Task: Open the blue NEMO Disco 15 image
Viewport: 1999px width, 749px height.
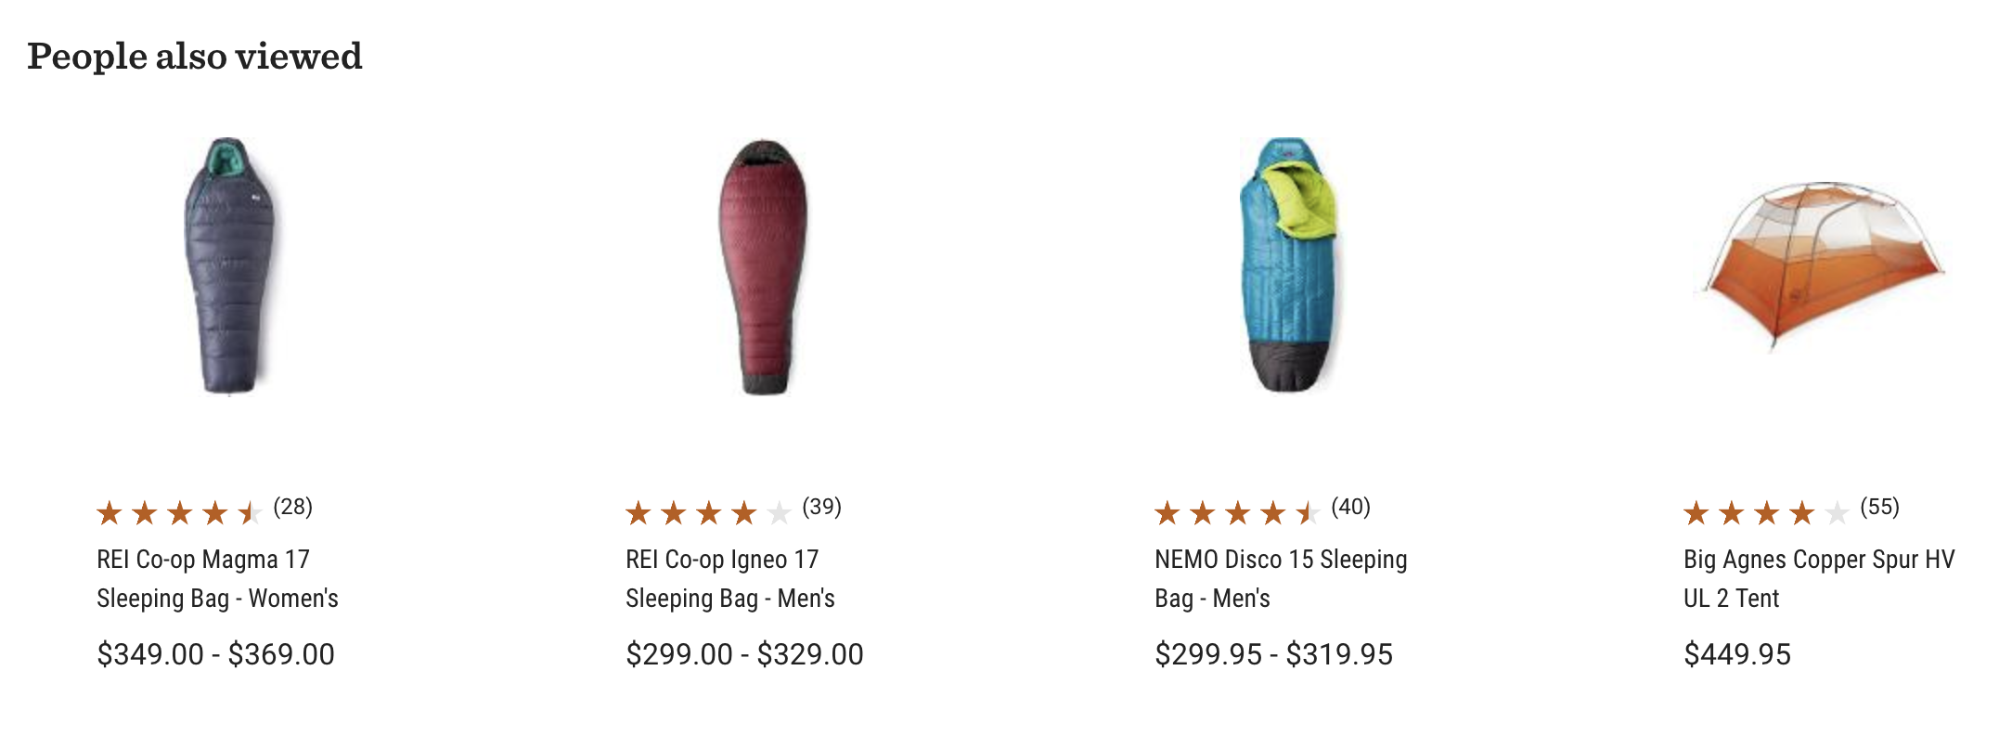Action: click(1289, 266)
